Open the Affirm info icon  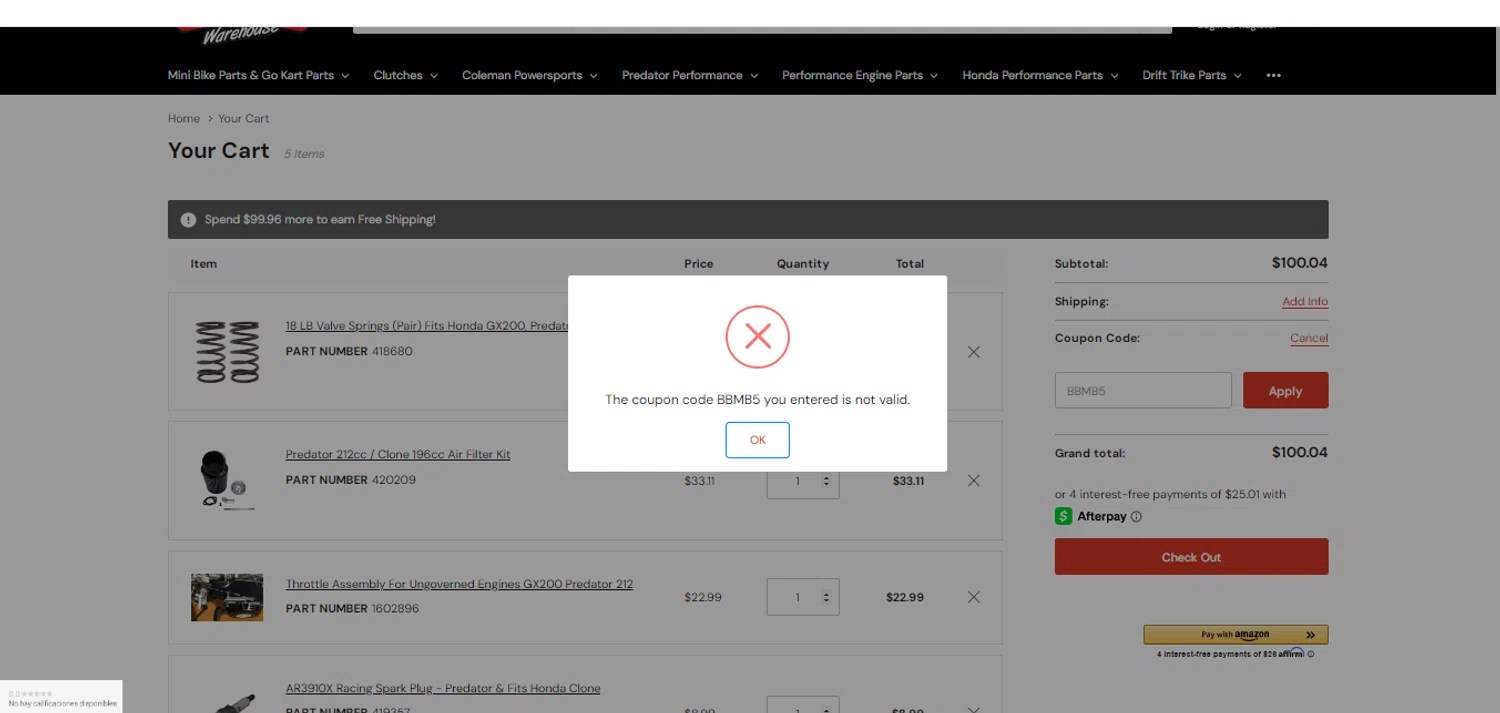1311,654
